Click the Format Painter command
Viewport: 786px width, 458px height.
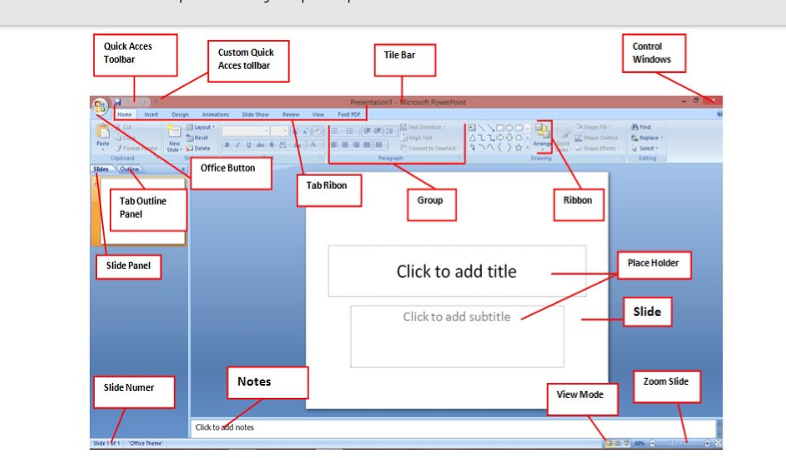click(136, 148)
